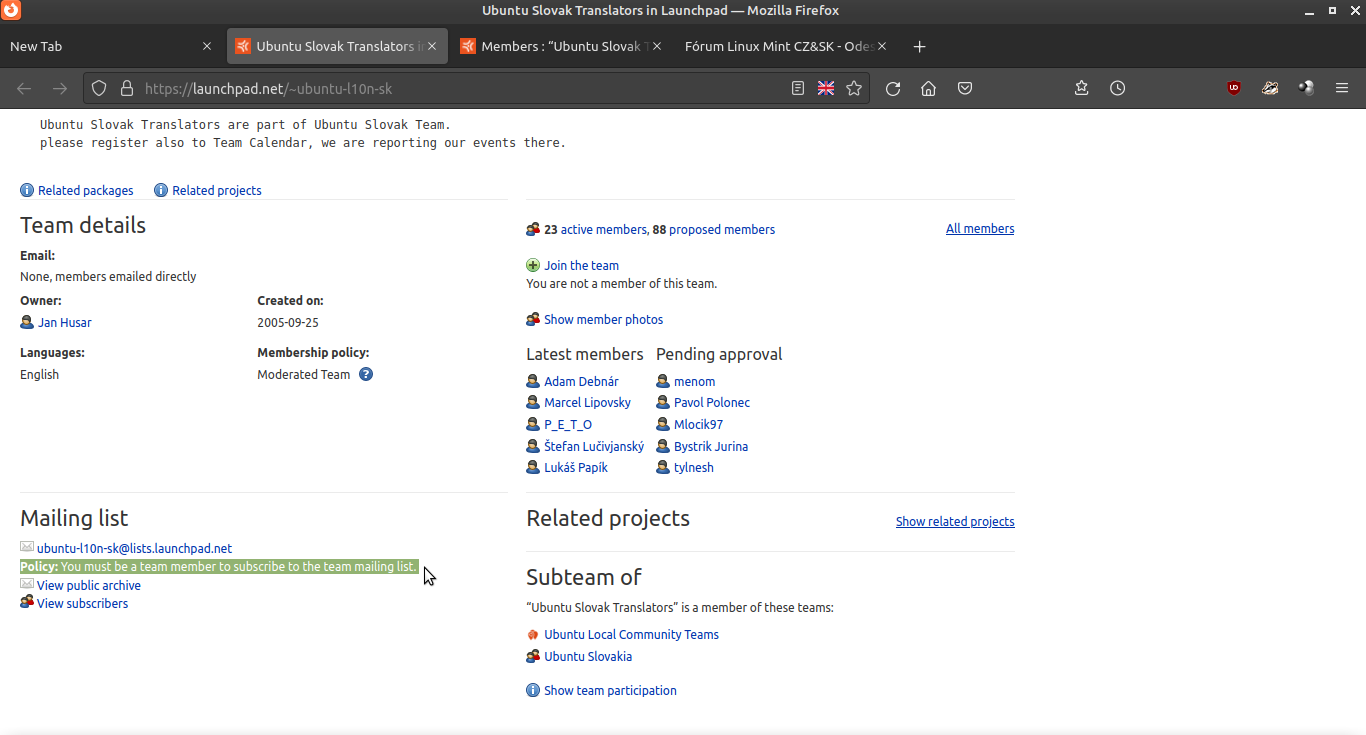Toggle Show member photos
1366x735 pixels.
click(603, 320)
